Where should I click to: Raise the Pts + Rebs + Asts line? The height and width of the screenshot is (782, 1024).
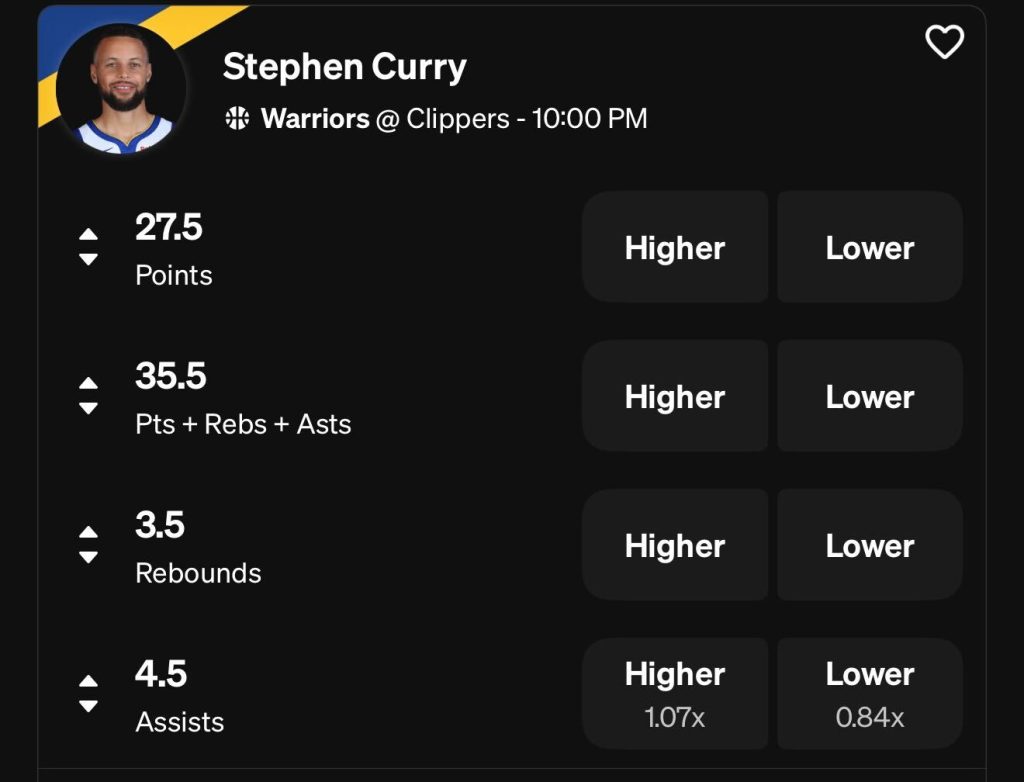[x=88, y=383]
